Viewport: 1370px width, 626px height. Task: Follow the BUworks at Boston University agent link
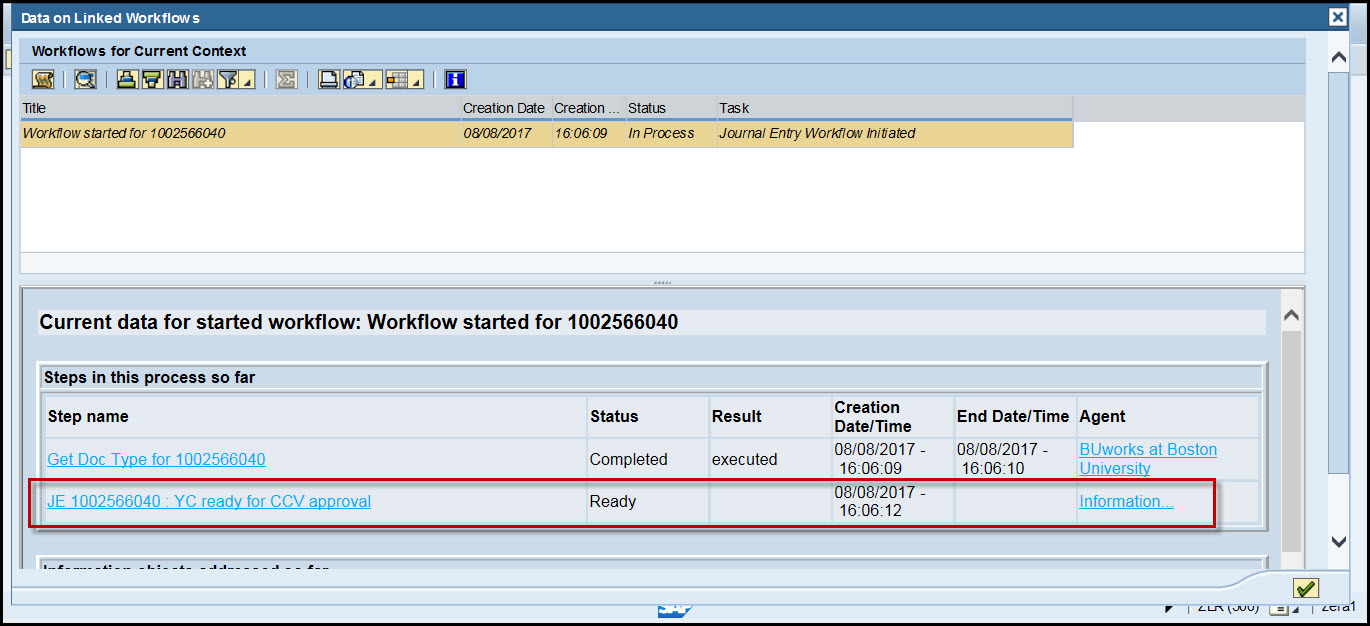pyautogui.click(x=1147, y=458)
